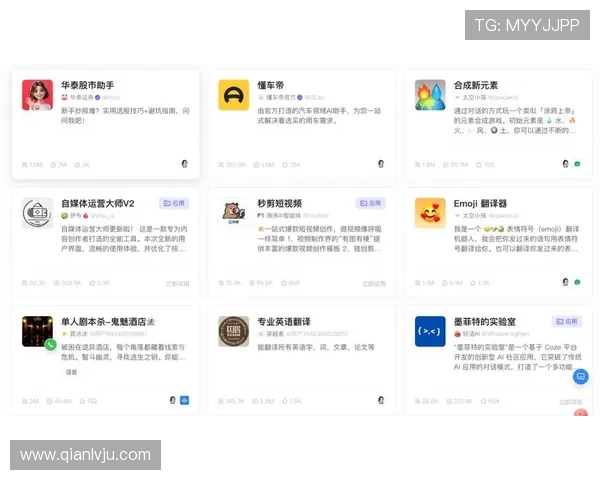
Task: Click the 应用 tag on 自媒体运营大师V2
Action: 174,203
